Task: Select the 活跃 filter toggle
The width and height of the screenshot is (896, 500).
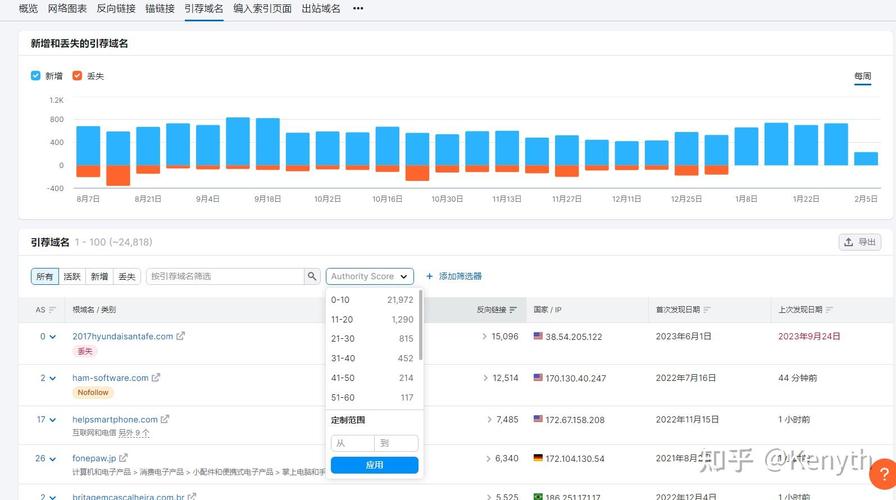Action: coord(72,277)
